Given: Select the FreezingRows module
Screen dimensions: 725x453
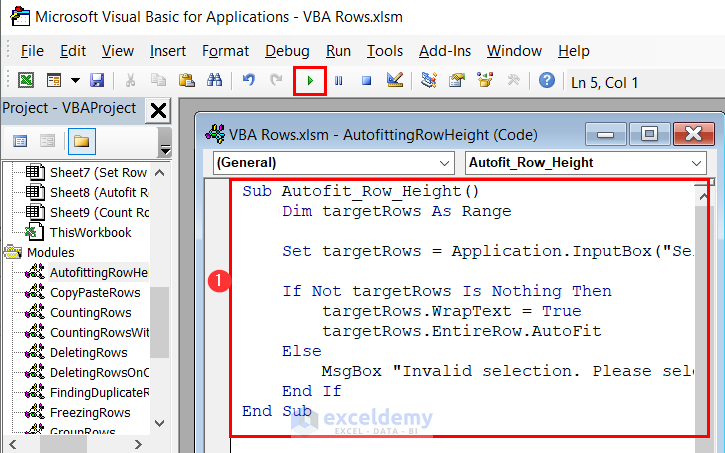Looking at the screenshot, I should (90, 412).
